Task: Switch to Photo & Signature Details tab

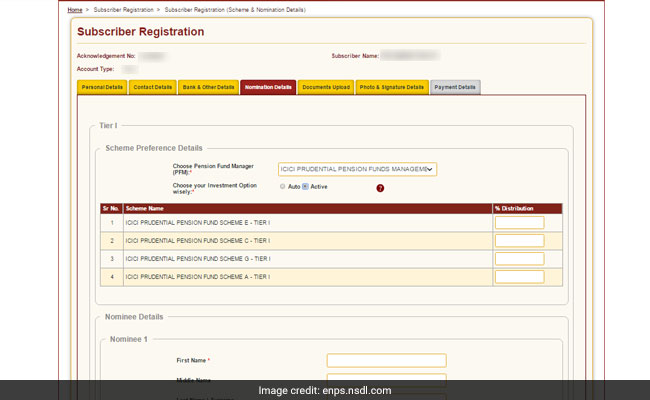Action: tap(392, 87)
